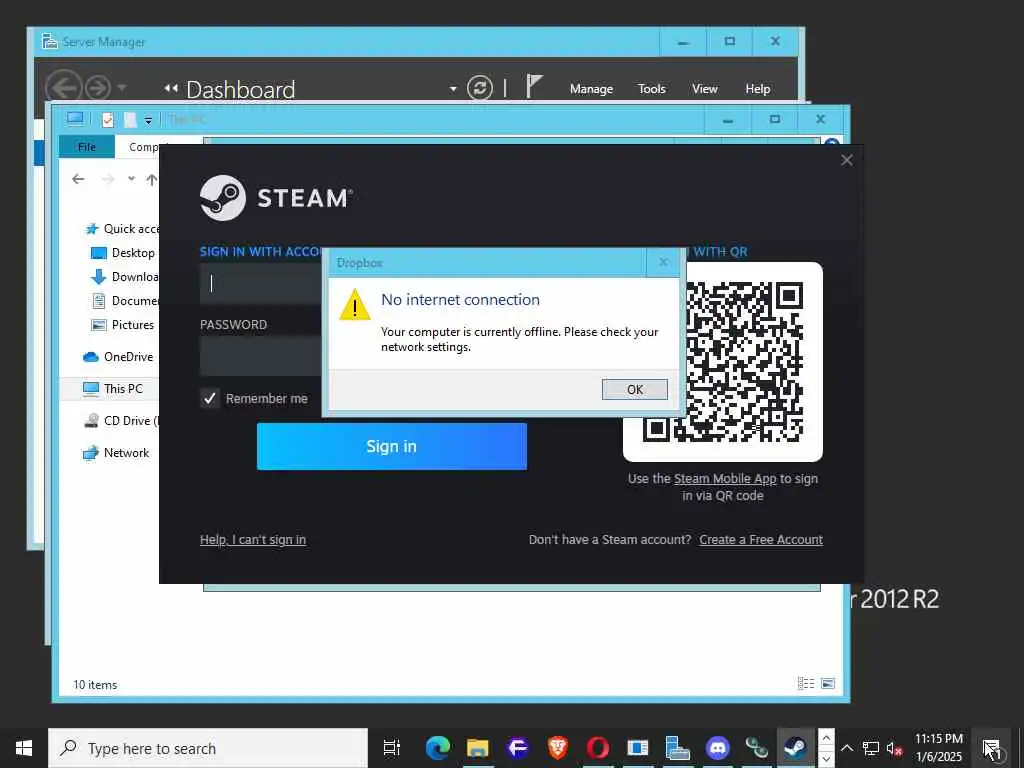Open the Windows Start menu
1024x768 pixels.
click(x=24, y=748)
